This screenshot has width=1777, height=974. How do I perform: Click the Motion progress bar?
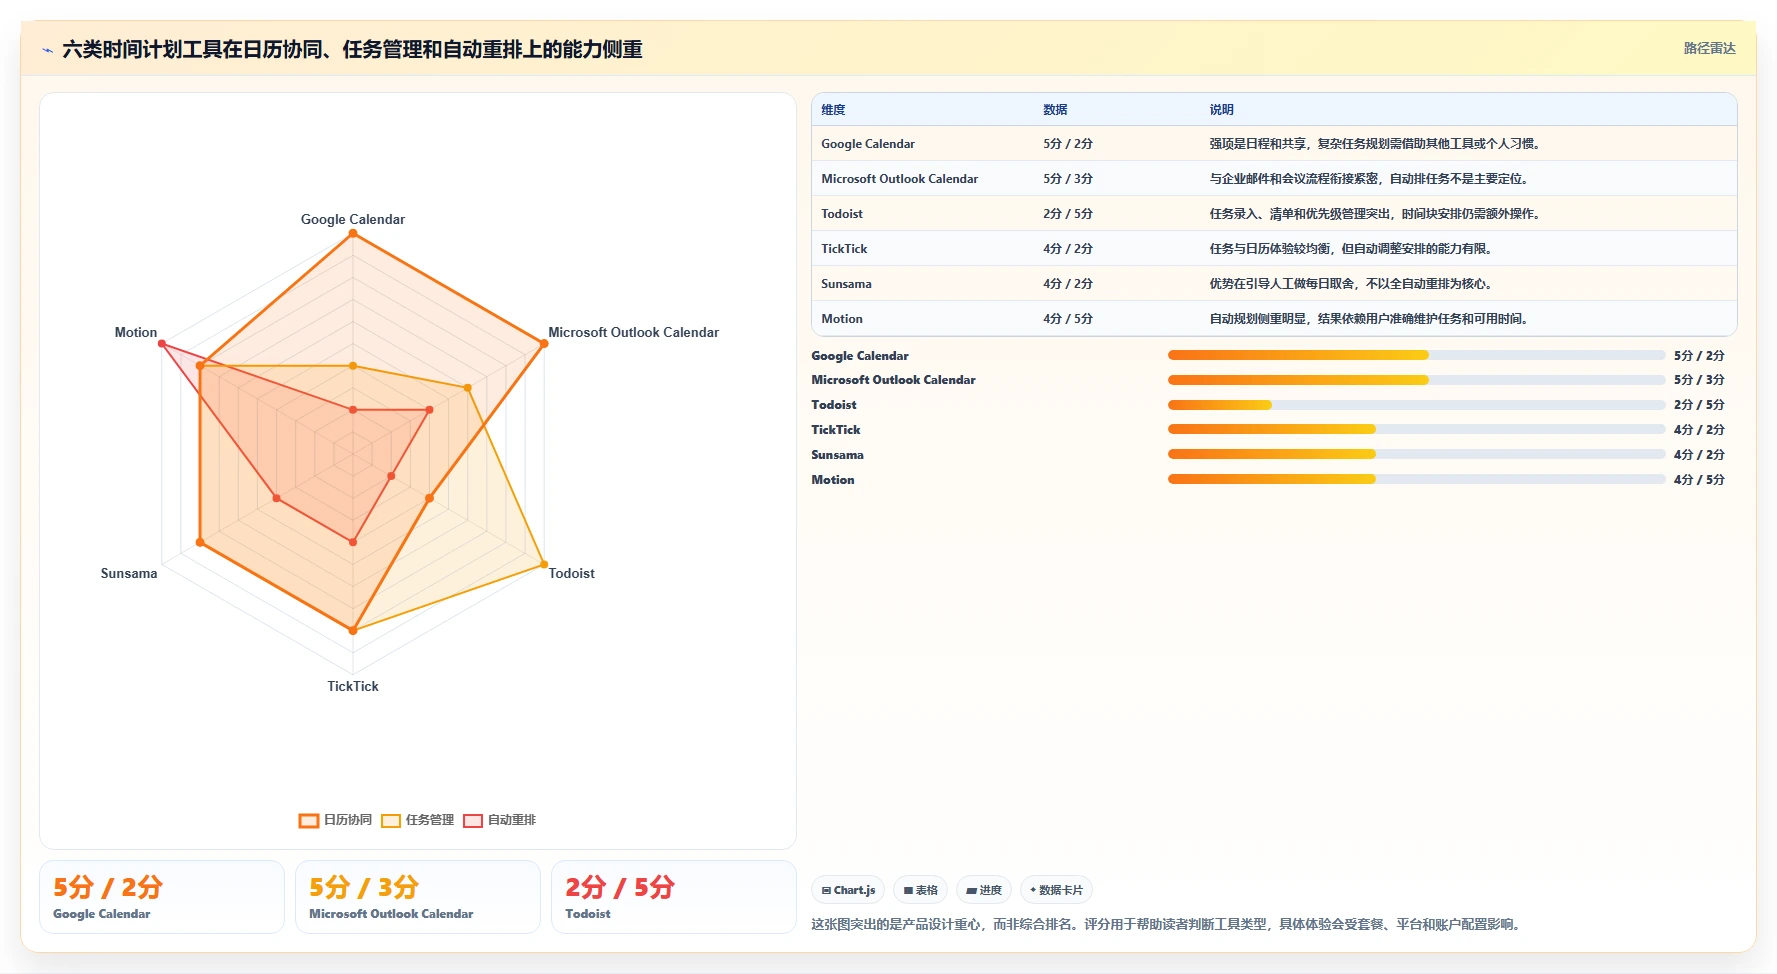[x=1417, y=479]
